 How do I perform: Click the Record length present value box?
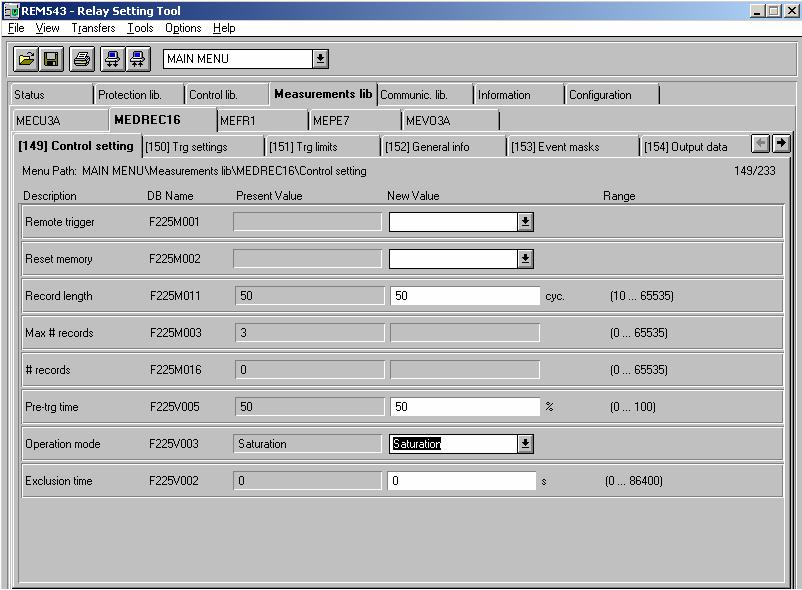click(x=309, y=296)
